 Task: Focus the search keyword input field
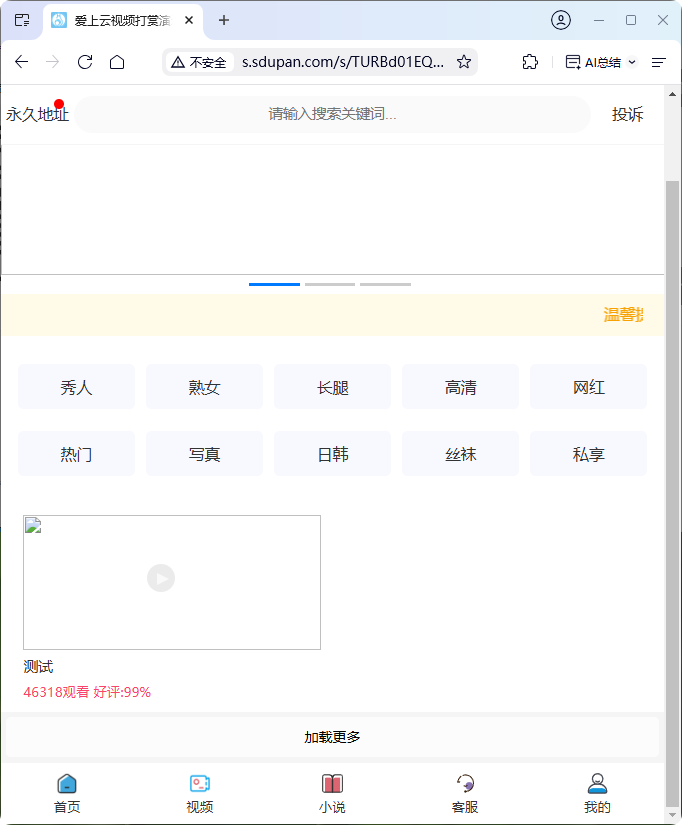333,114
